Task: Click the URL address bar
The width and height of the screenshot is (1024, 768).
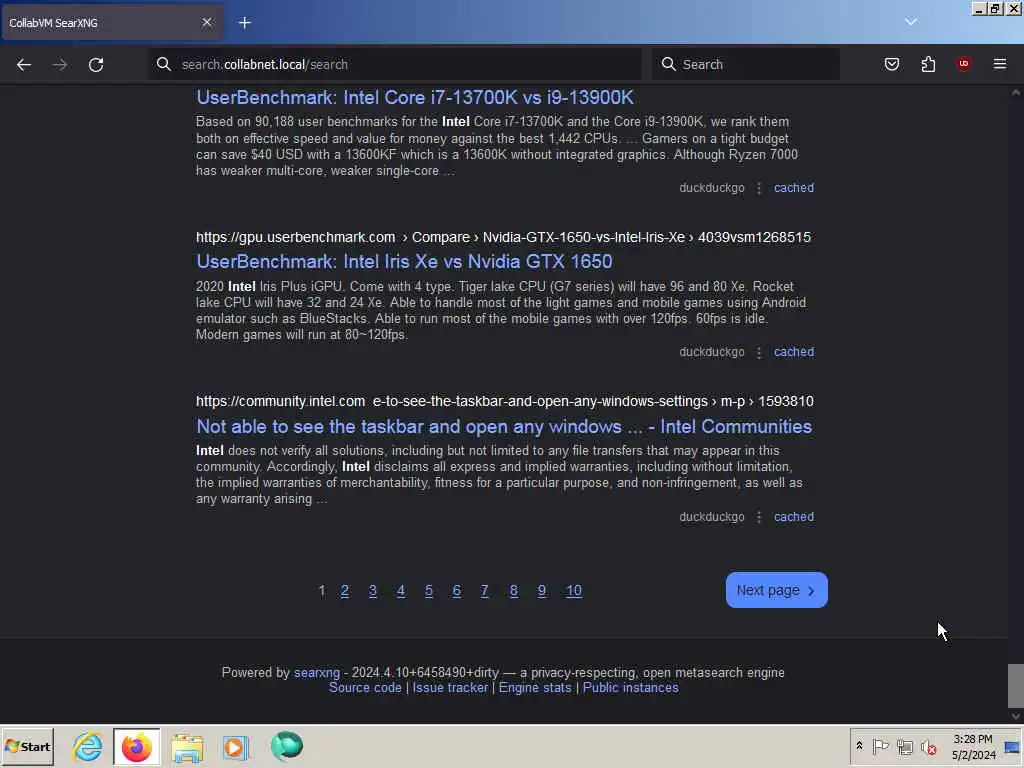Action: click(395, 64)
